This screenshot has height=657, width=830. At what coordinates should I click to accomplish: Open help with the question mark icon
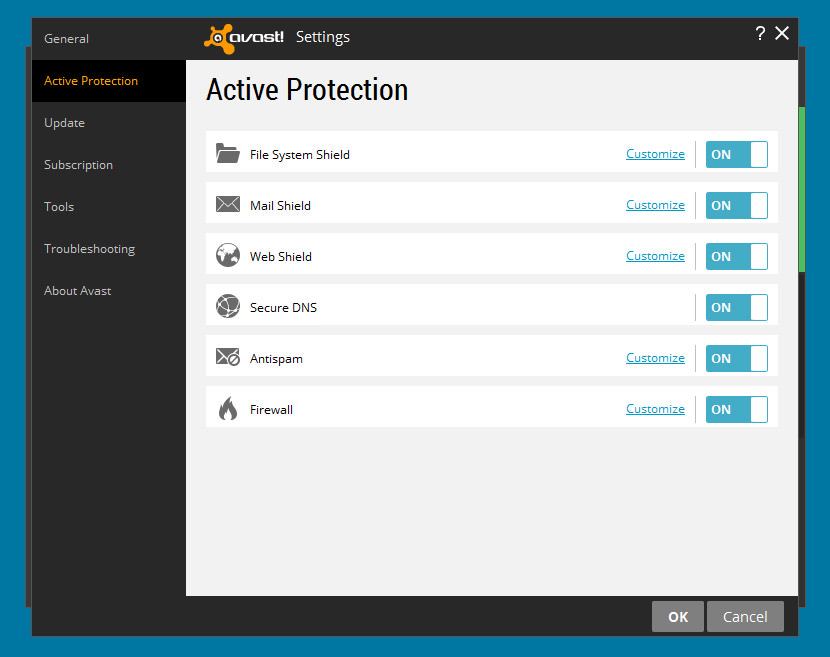(760, 34)
